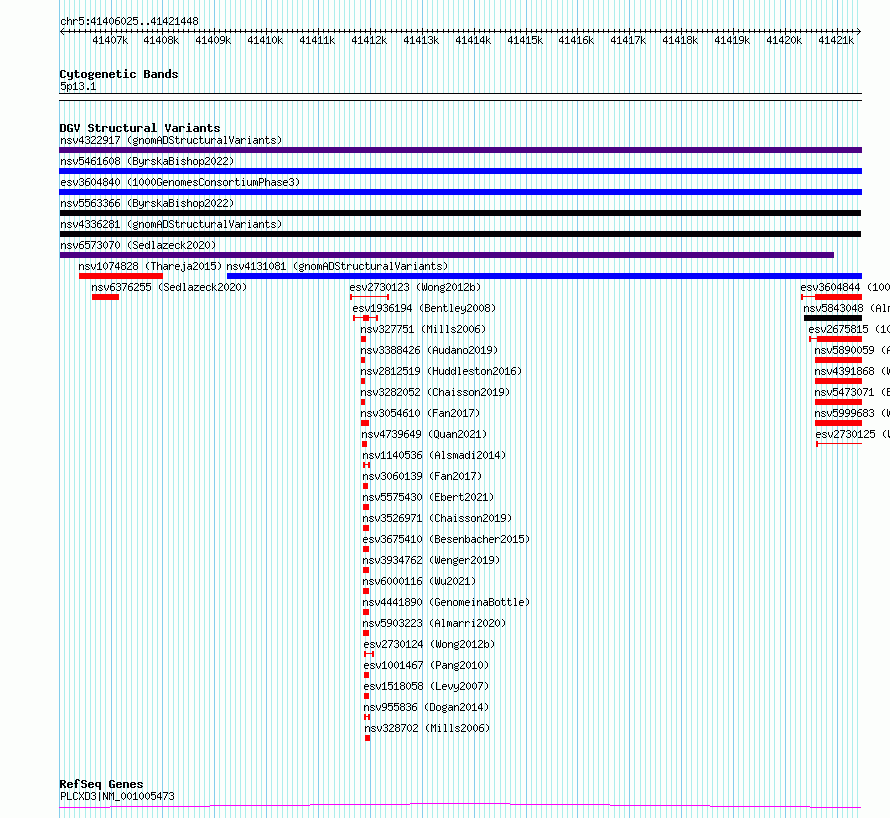Screen dimensions: 890x818
Task: Select esv3604844 variant label at right
Action: pos(845,287)
